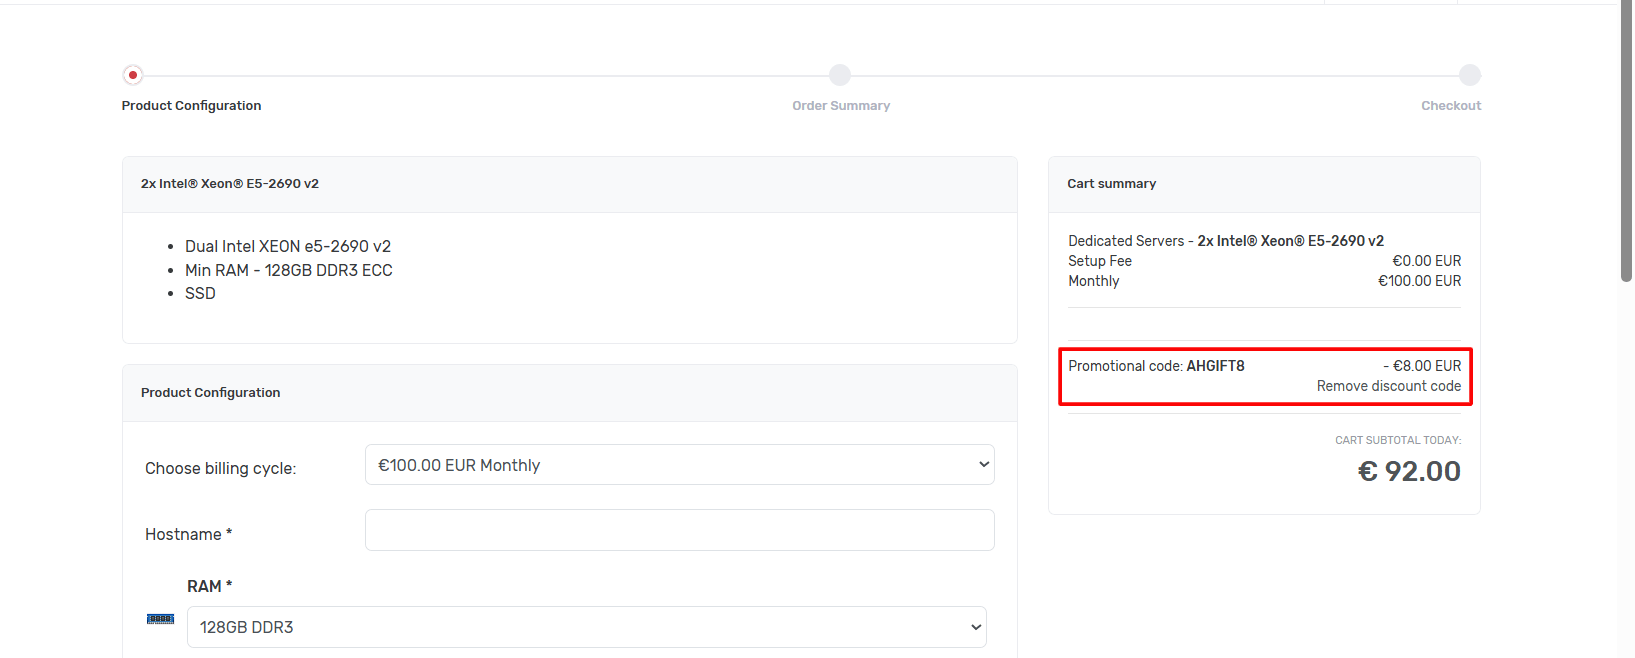The height and width of the screenshot is (658, 1635).
Task: Click the RAM * label
Action: (x=209, y=586)
